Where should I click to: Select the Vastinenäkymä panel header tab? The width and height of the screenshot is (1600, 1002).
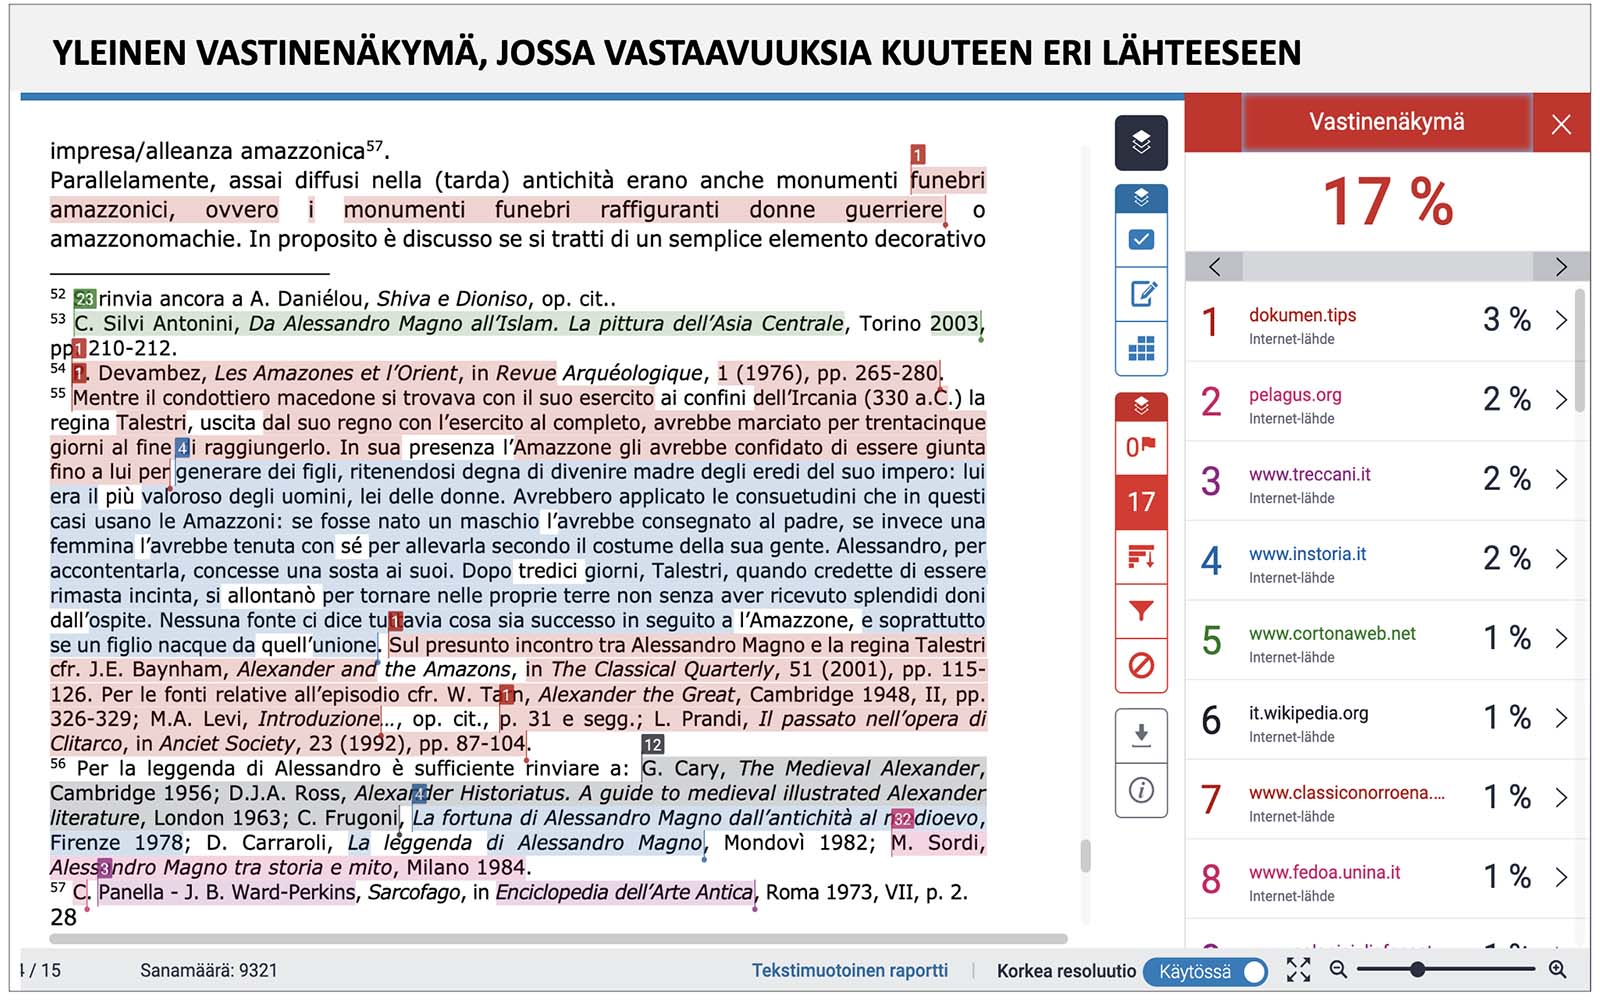1386,122
